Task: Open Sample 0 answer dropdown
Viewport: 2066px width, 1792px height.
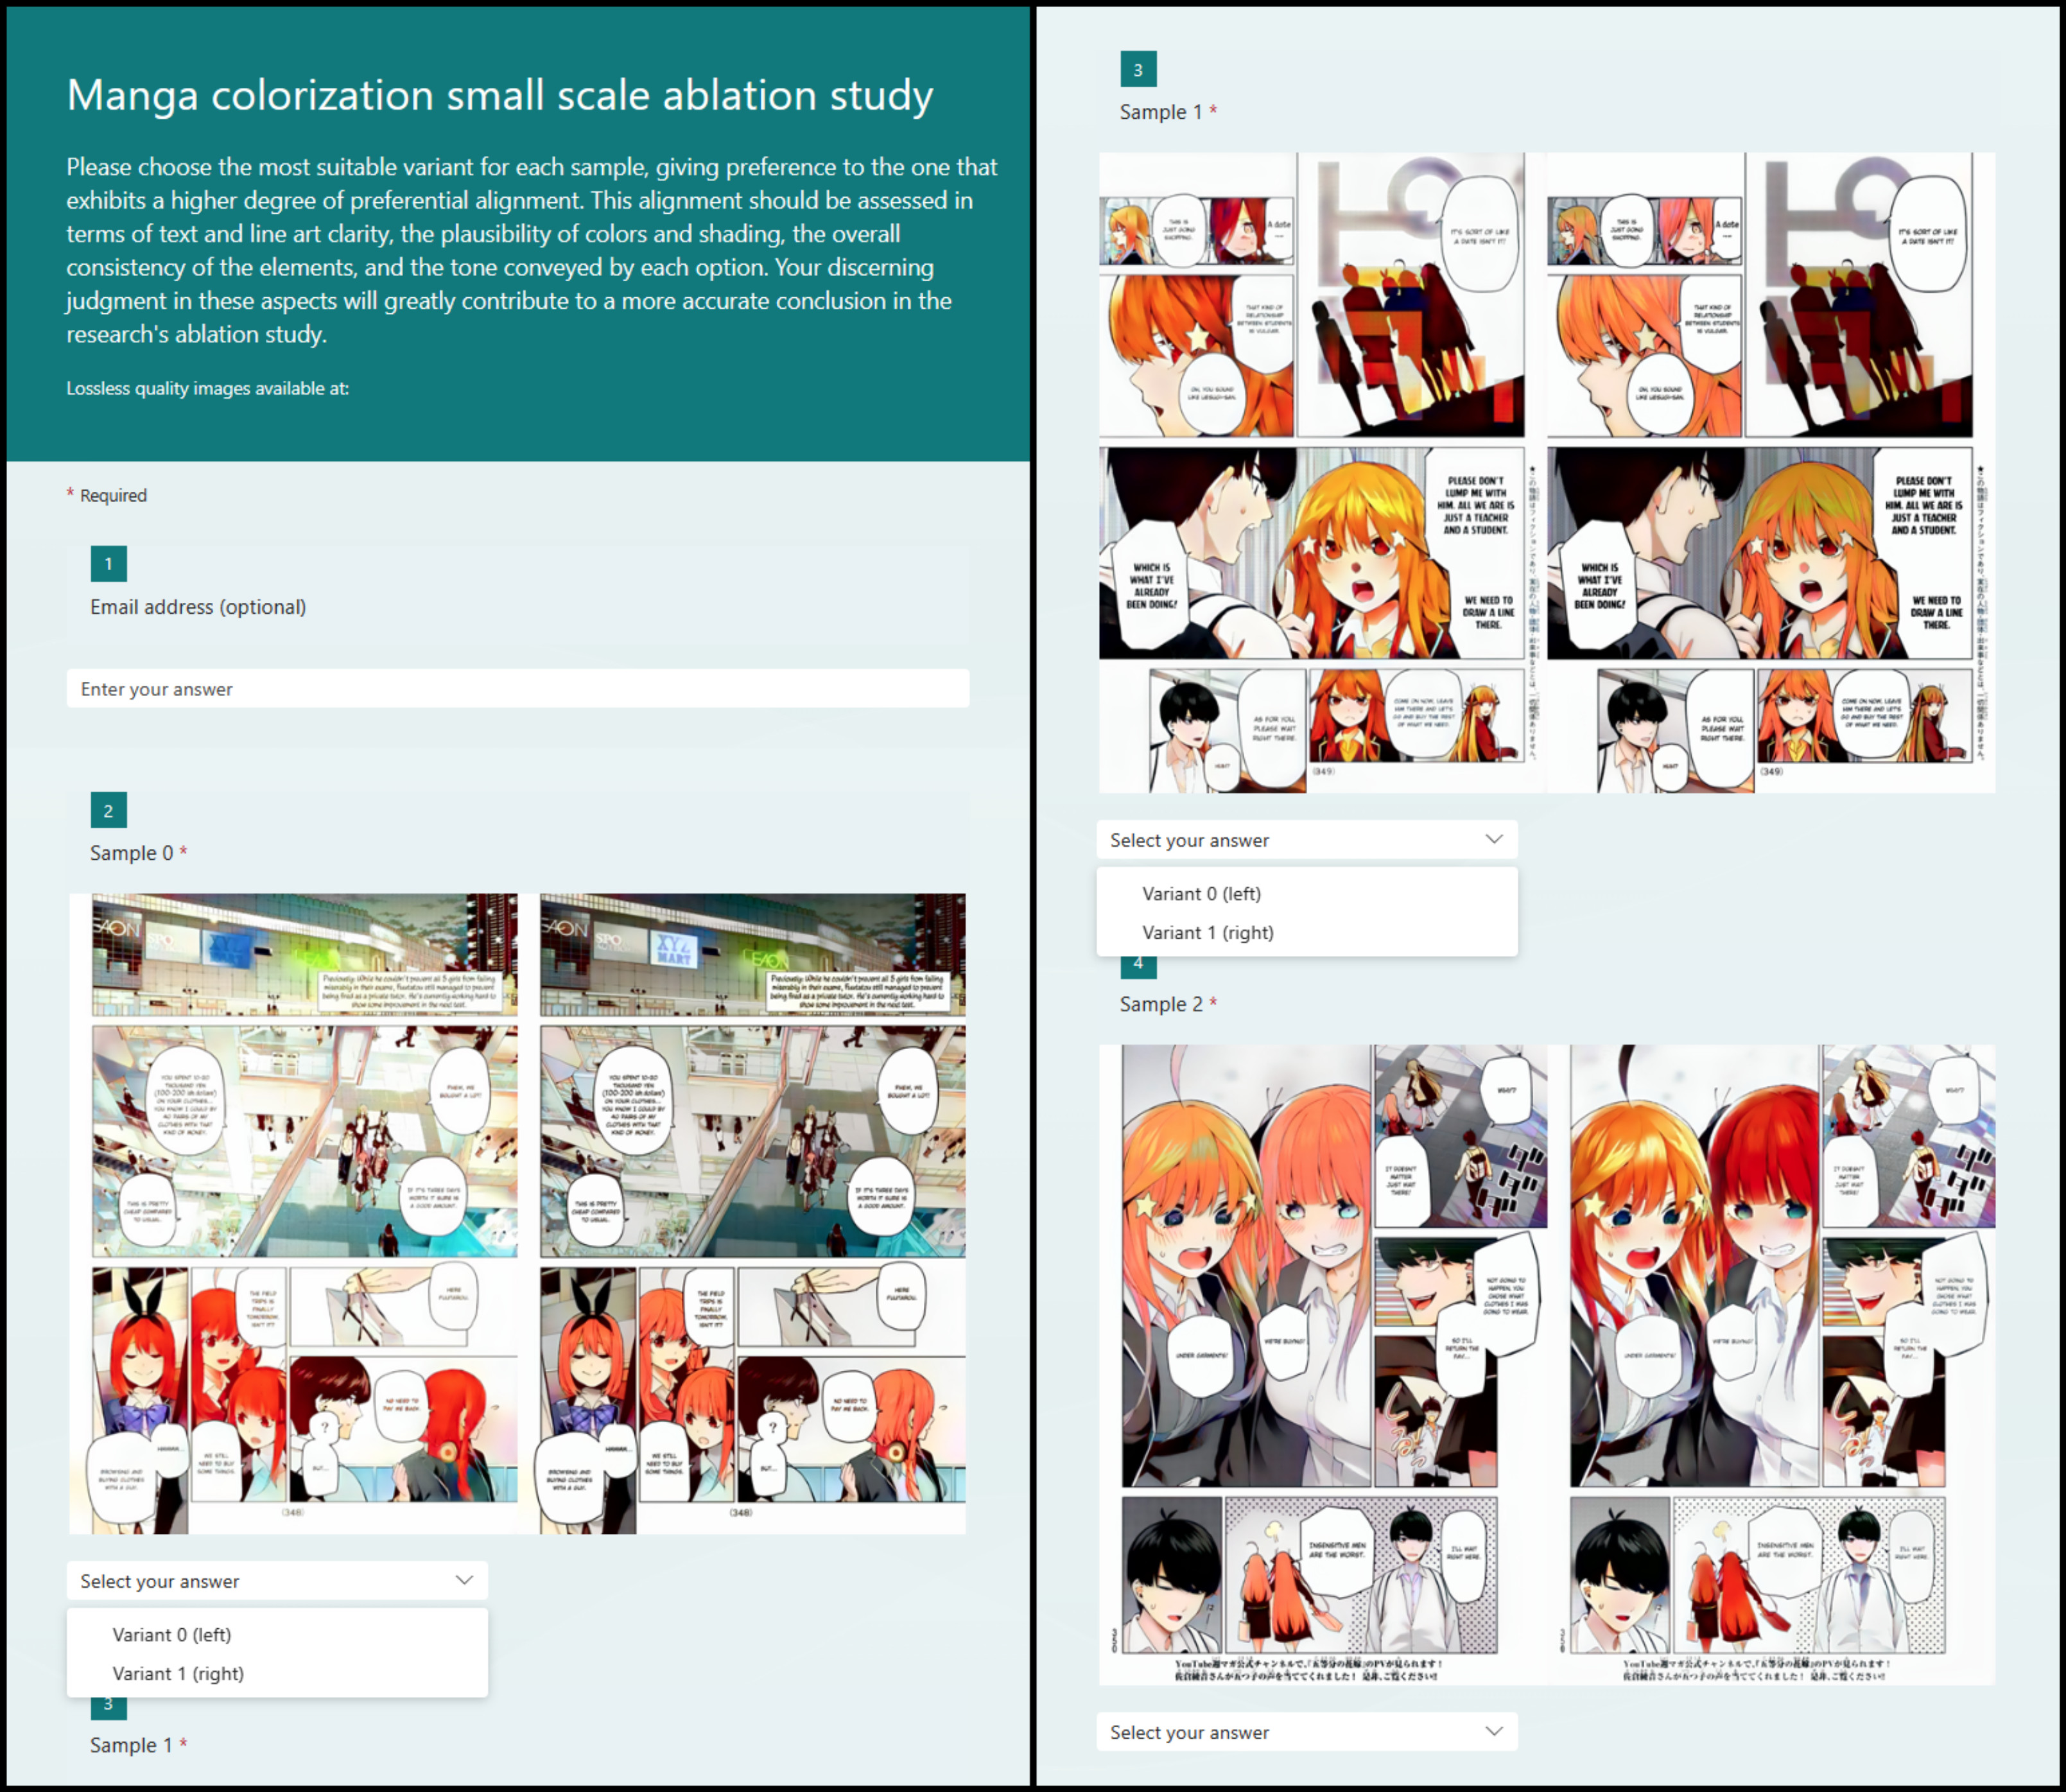Action: click(277, 1581)
